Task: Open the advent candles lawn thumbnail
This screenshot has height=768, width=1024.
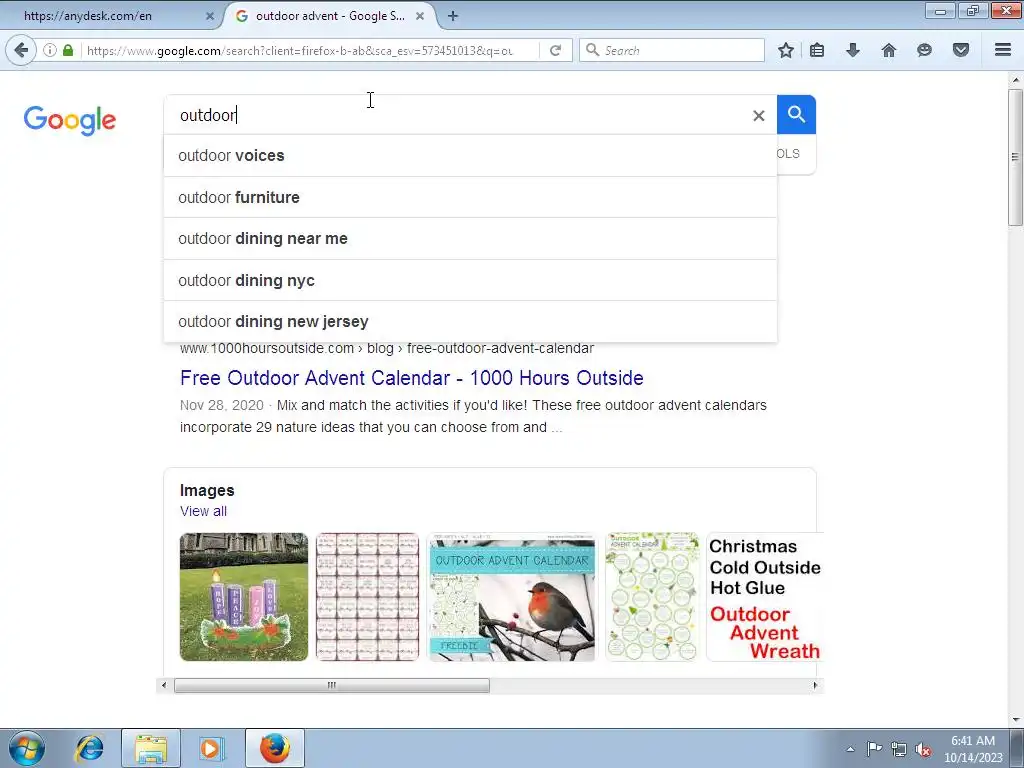Action: (244, 597)
